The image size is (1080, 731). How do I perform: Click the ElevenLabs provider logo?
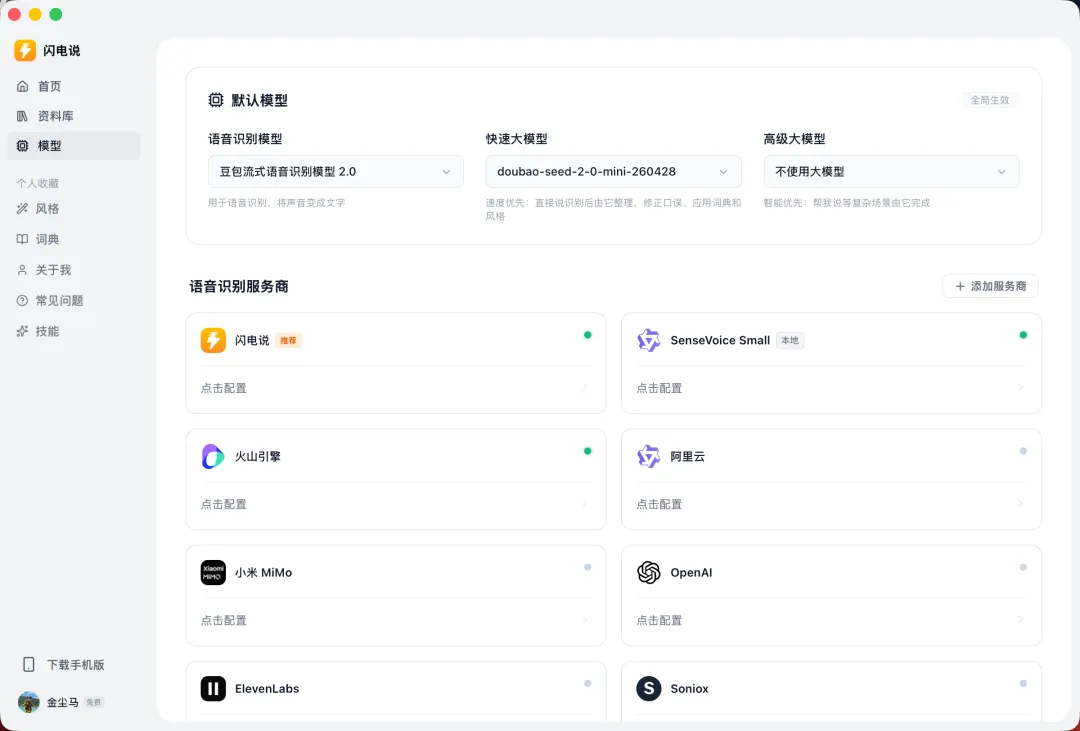tap(213, 688)
